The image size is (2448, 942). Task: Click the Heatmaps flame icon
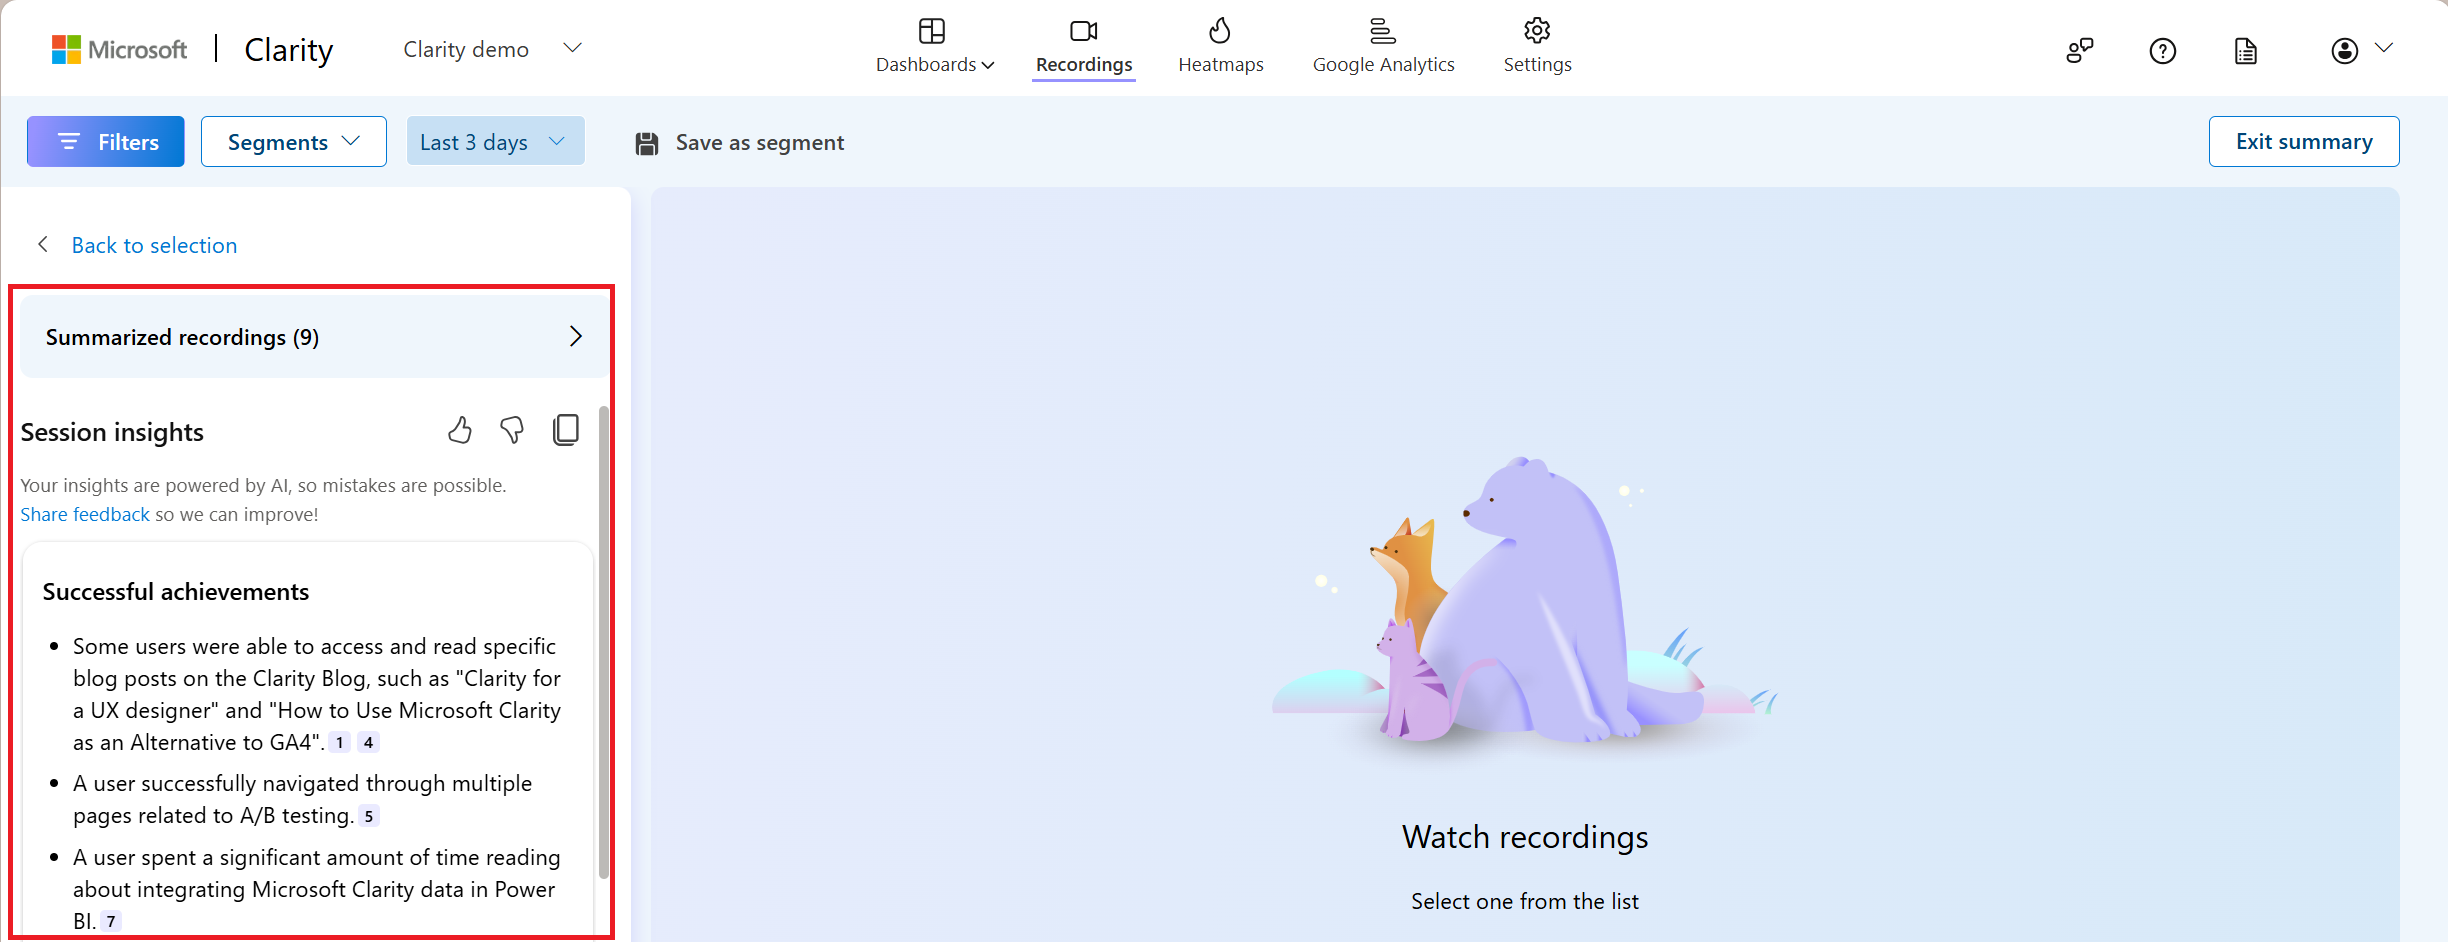click(1220, 31)
